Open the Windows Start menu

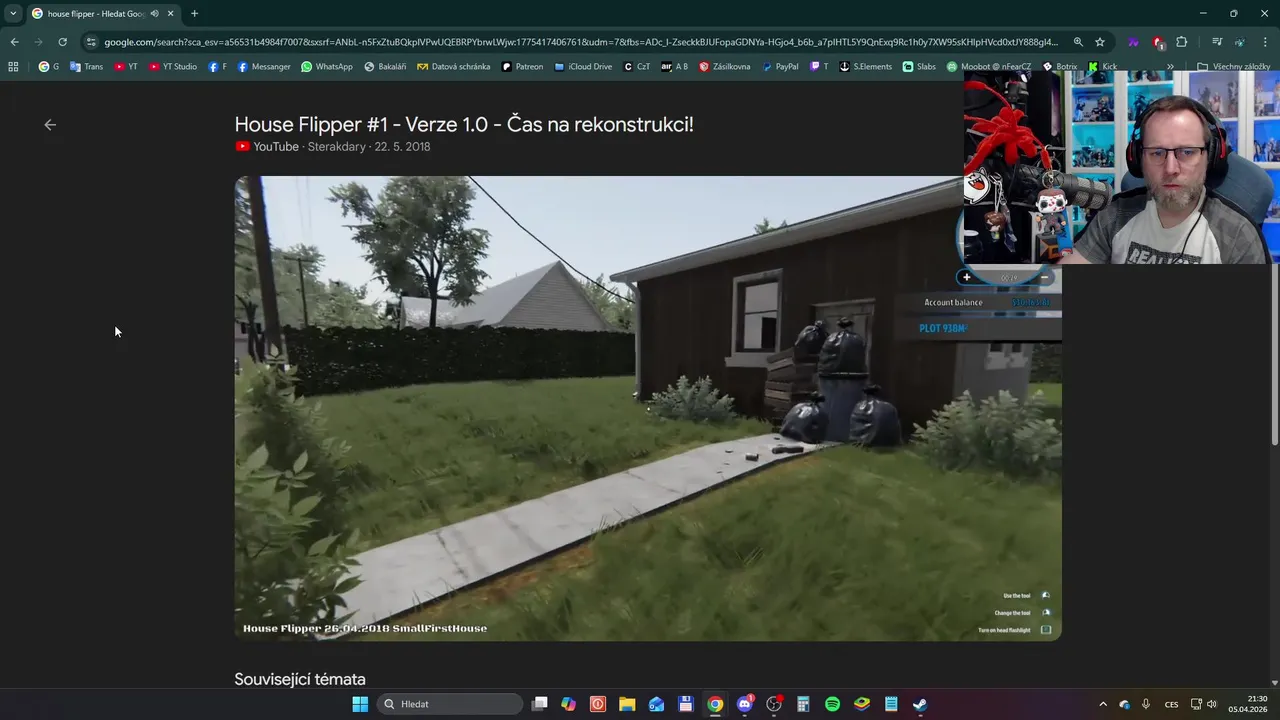(x=360, y=704)
